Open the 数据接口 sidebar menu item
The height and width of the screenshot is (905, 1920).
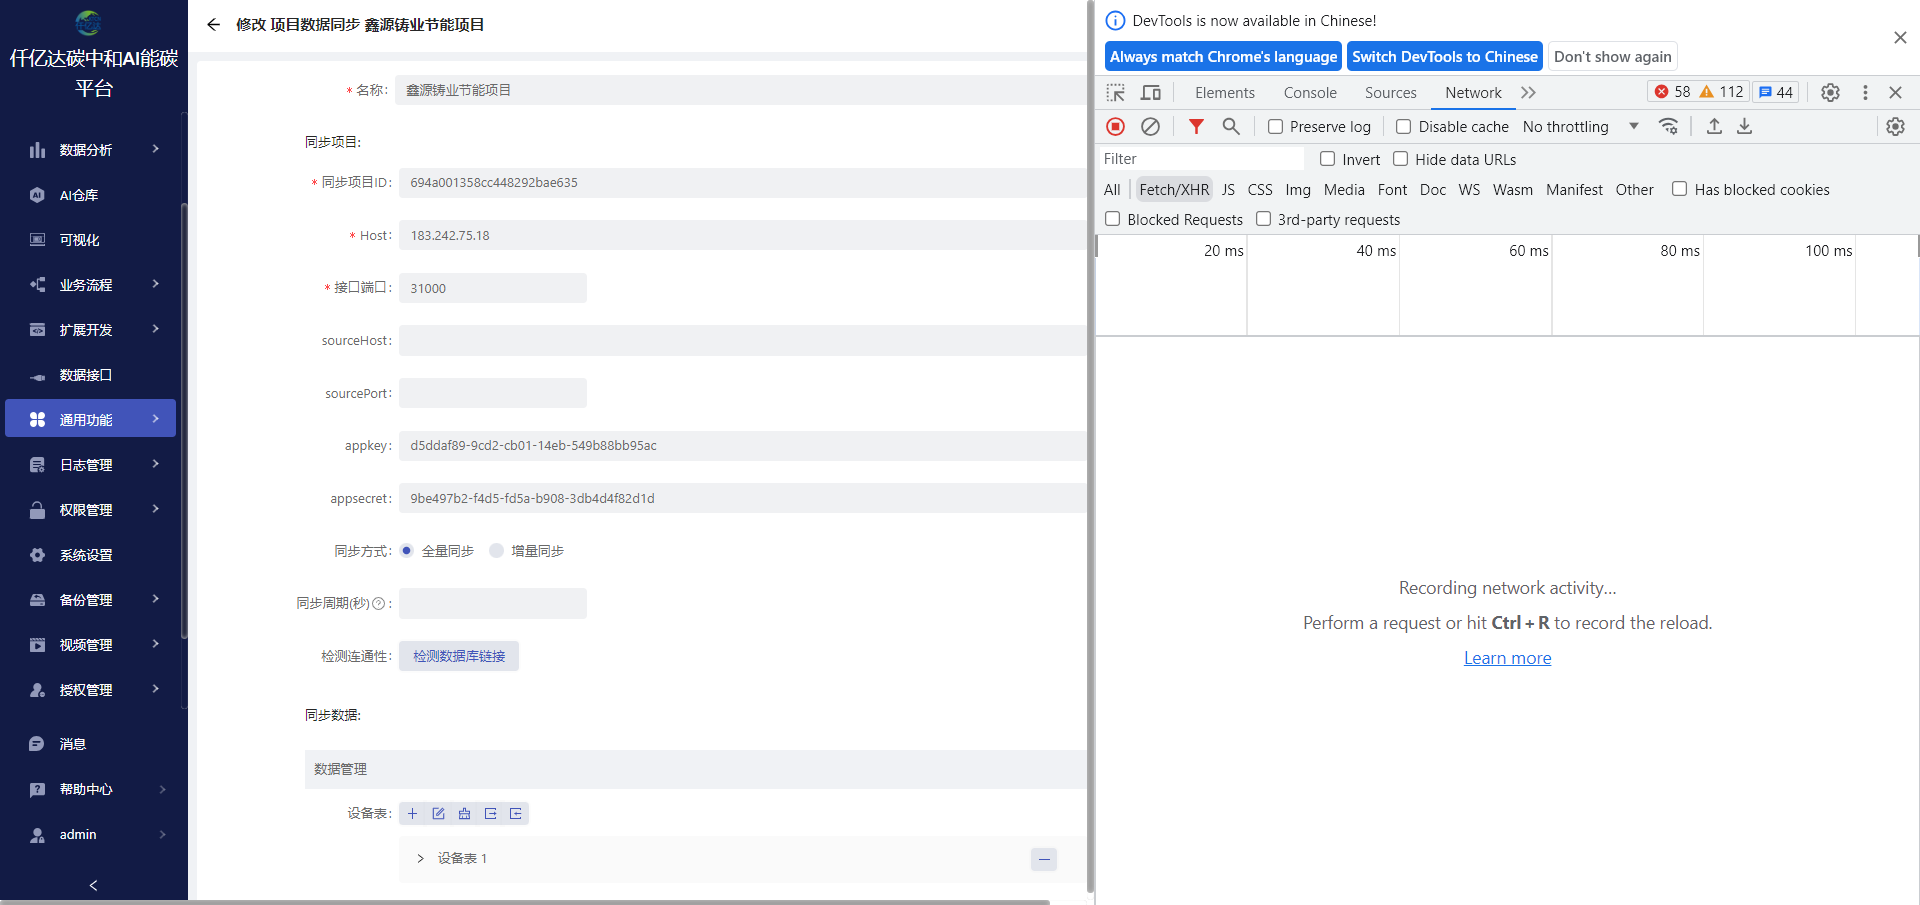86,375
